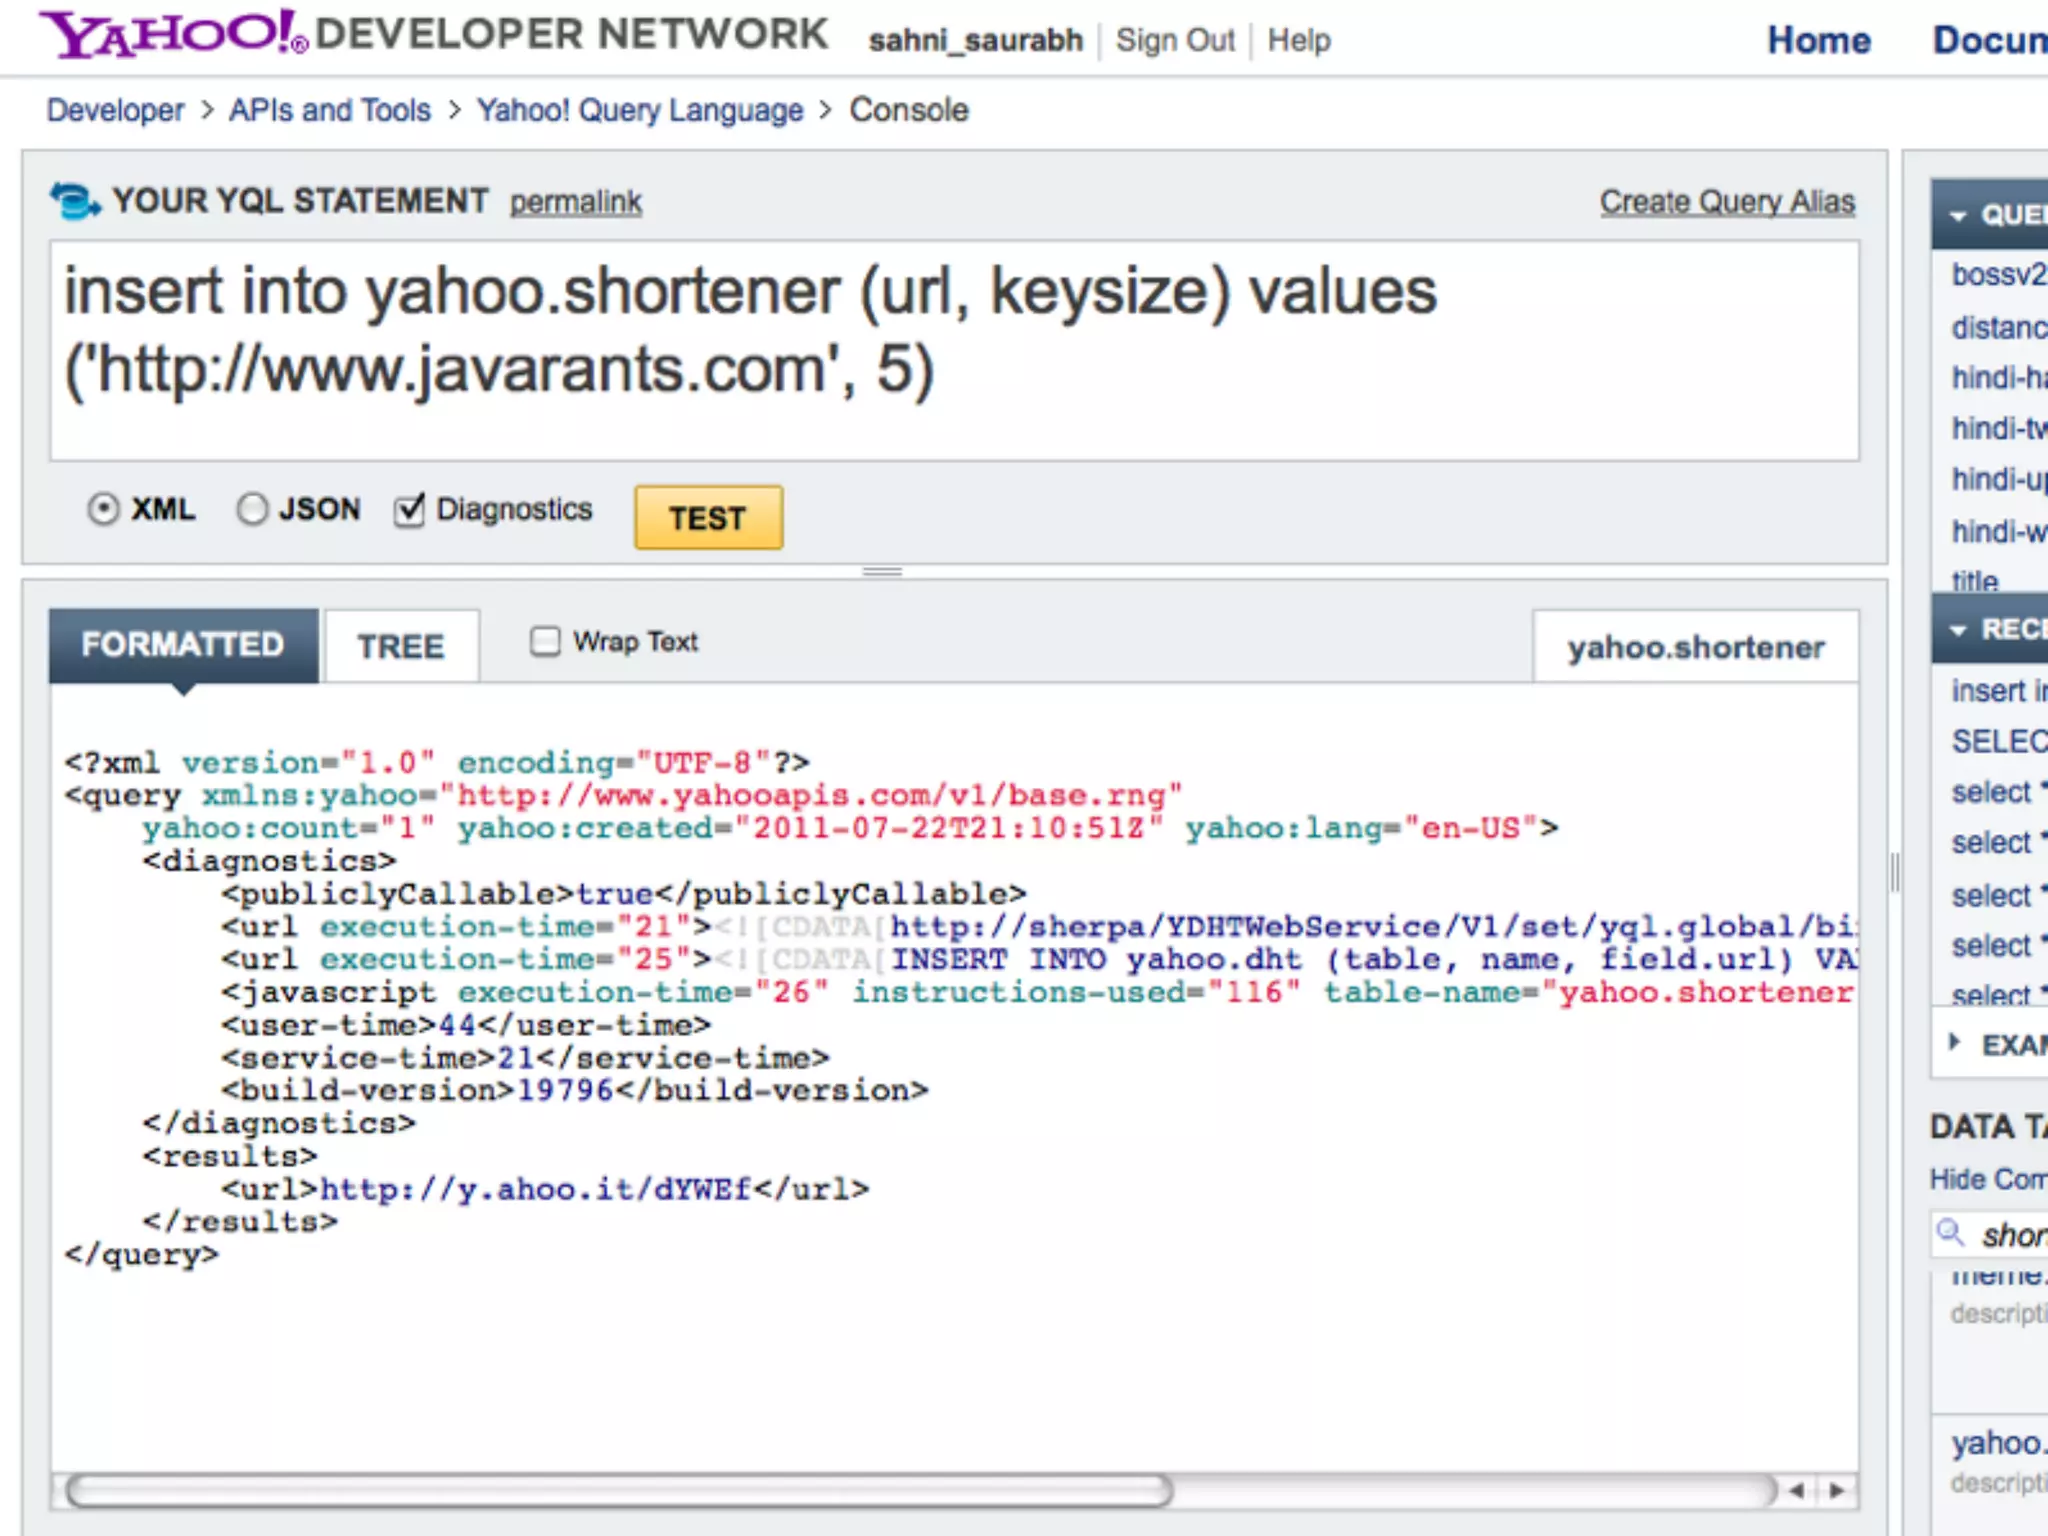The image size is (2048, 1536).
Task: Go to Home in top navigation
Action: [1819, 40]
